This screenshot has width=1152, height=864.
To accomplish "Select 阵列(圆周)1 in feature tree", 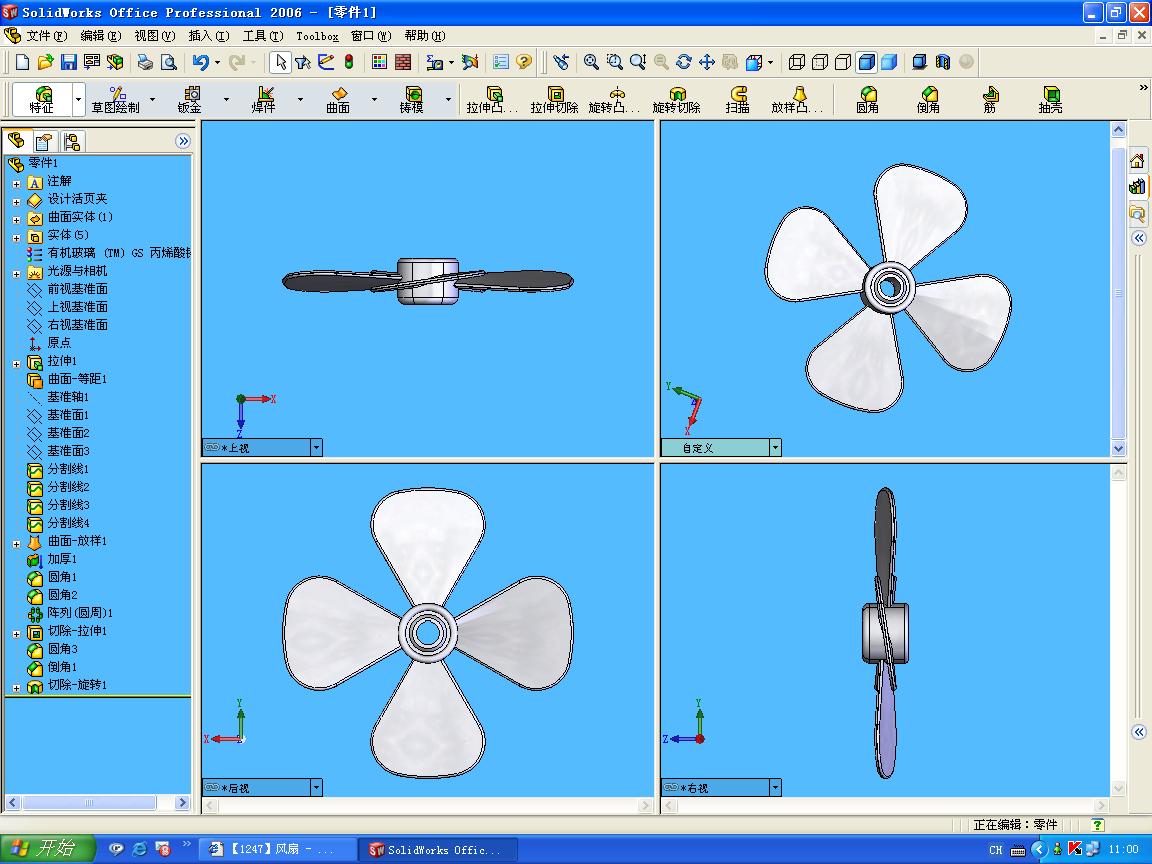I will [x=70, y=613].
